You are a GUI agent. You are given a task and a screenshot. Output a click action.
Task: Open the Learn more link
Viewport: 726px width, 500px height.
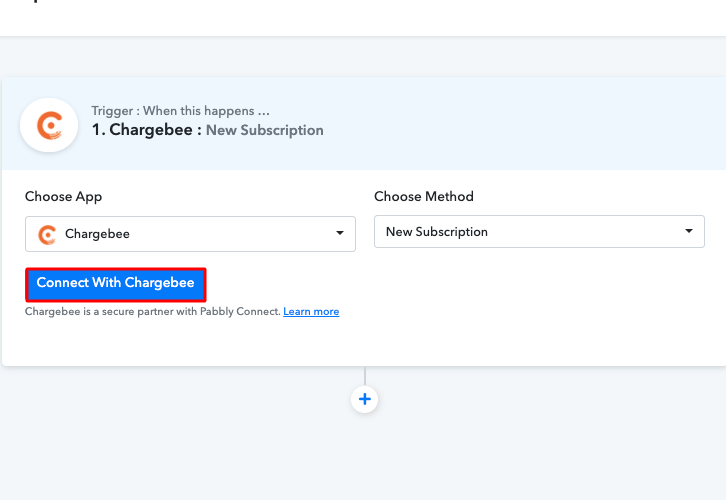click(311, 312)
